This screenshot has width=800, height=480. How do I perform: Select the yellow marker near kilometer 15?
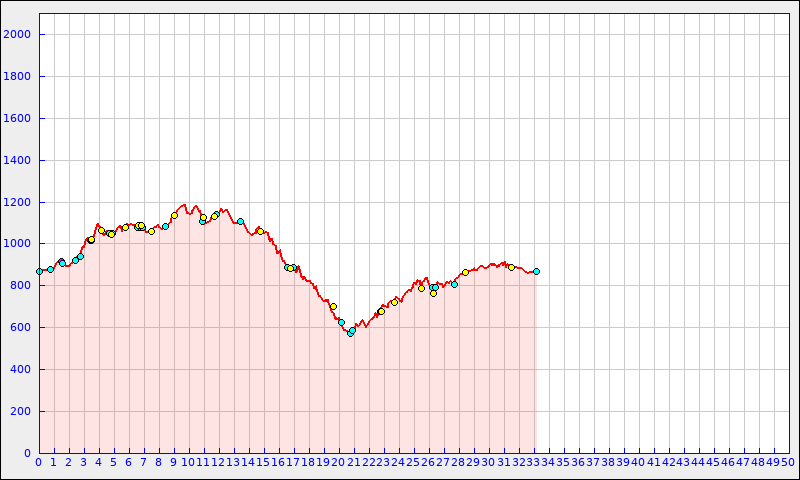pyautogui.click(x=260, y=231)
